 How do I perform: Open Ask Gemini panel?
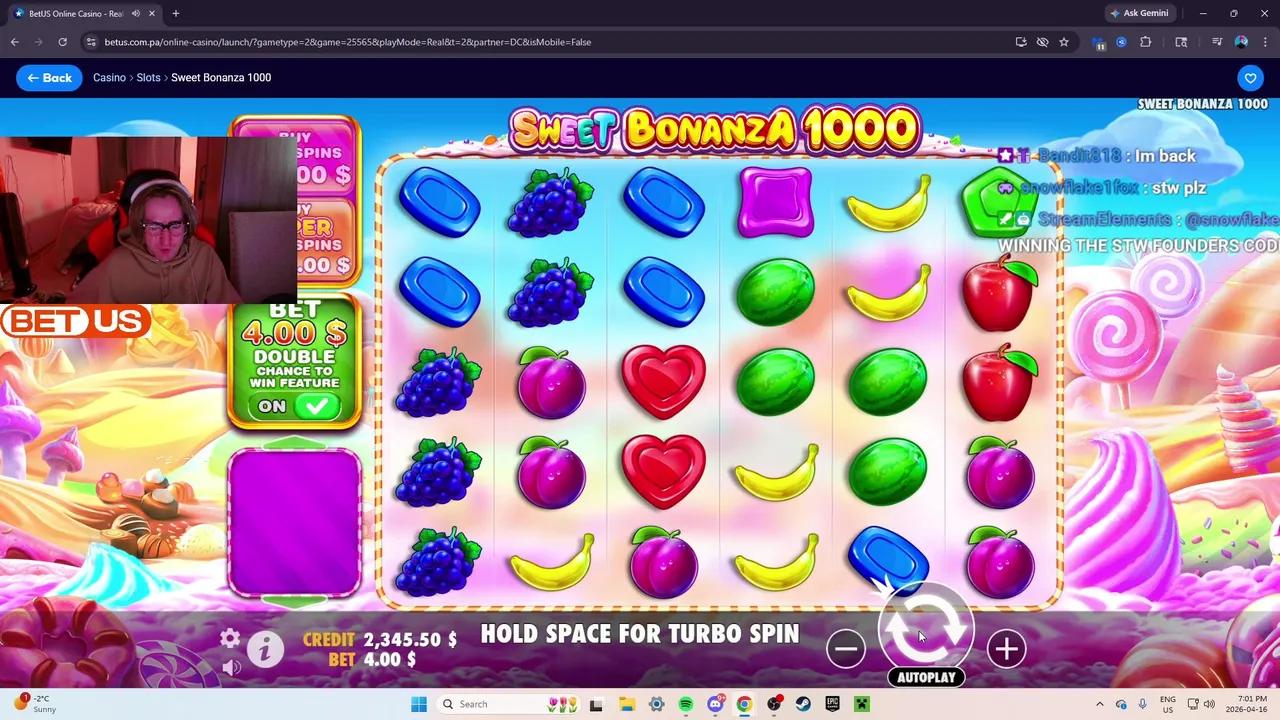pos(1139,13)
